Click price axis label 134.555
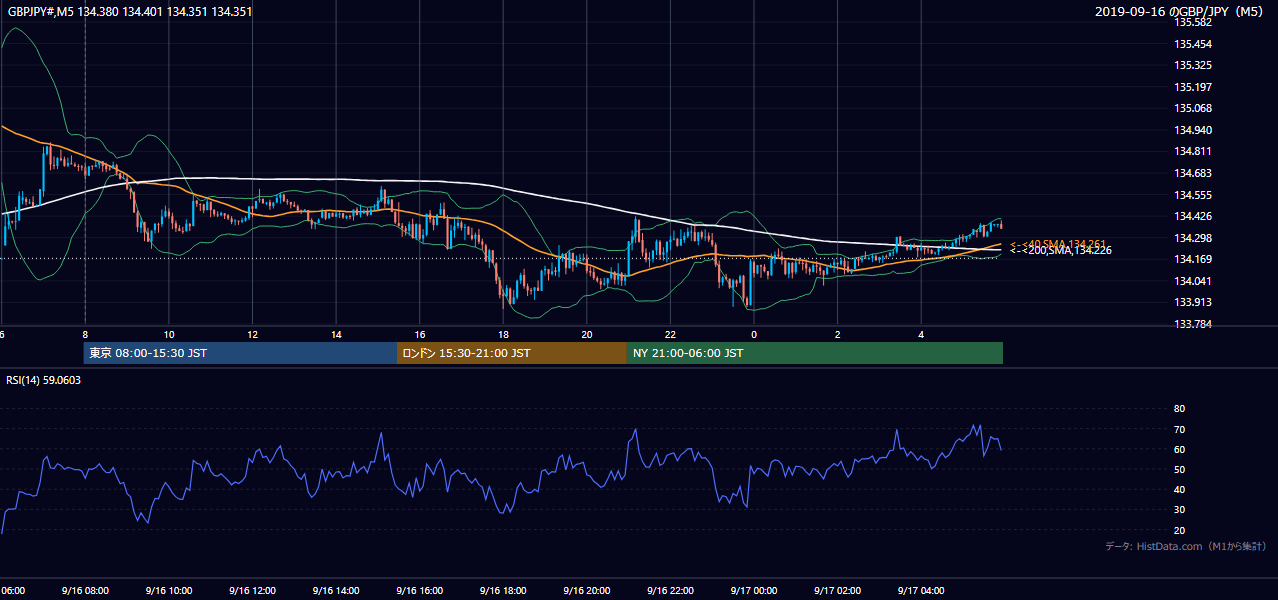Image resolution: width=1278 pixels, height=600 pixels. (x=1194, y=195)
